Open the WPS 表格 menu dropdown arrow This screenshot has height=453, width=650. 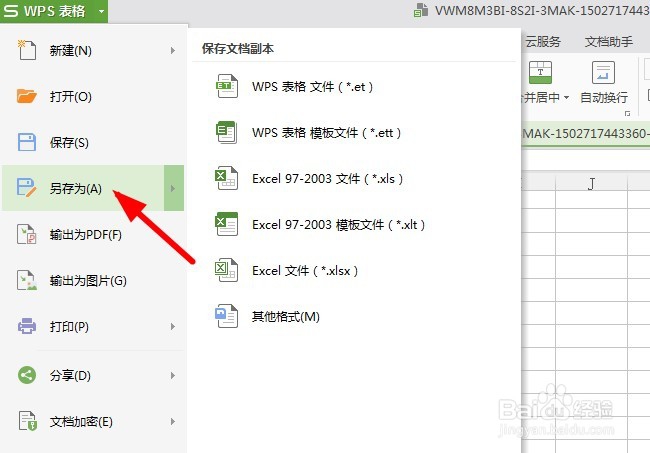(102, 11)
